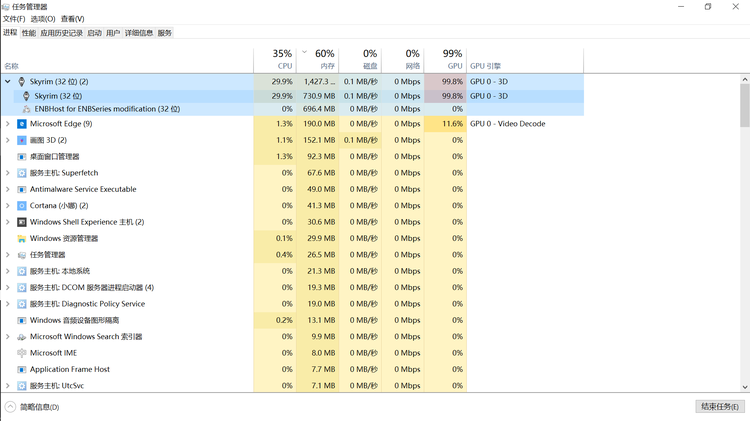
Task: Click the UtcSvc service host icon
Action: point(22,386)
